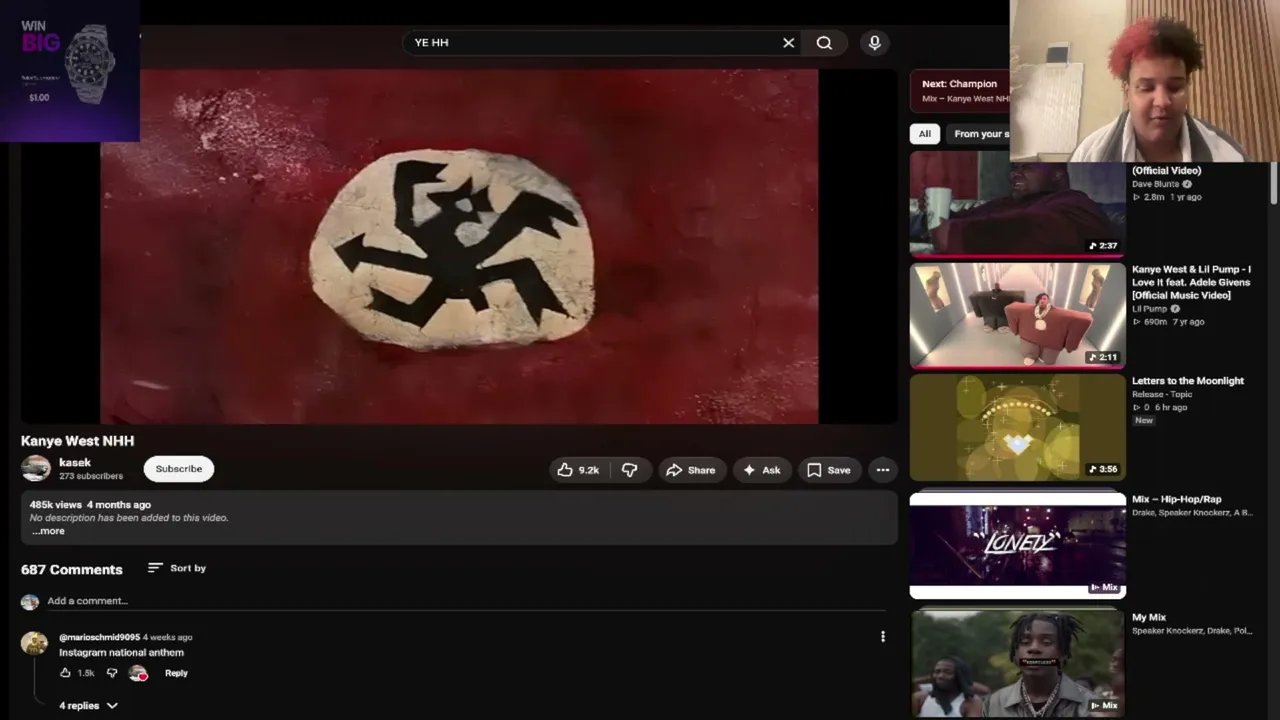Open kasek channel avatar
The width and height of the screenshot is (1280, 720).
point(36,468)
